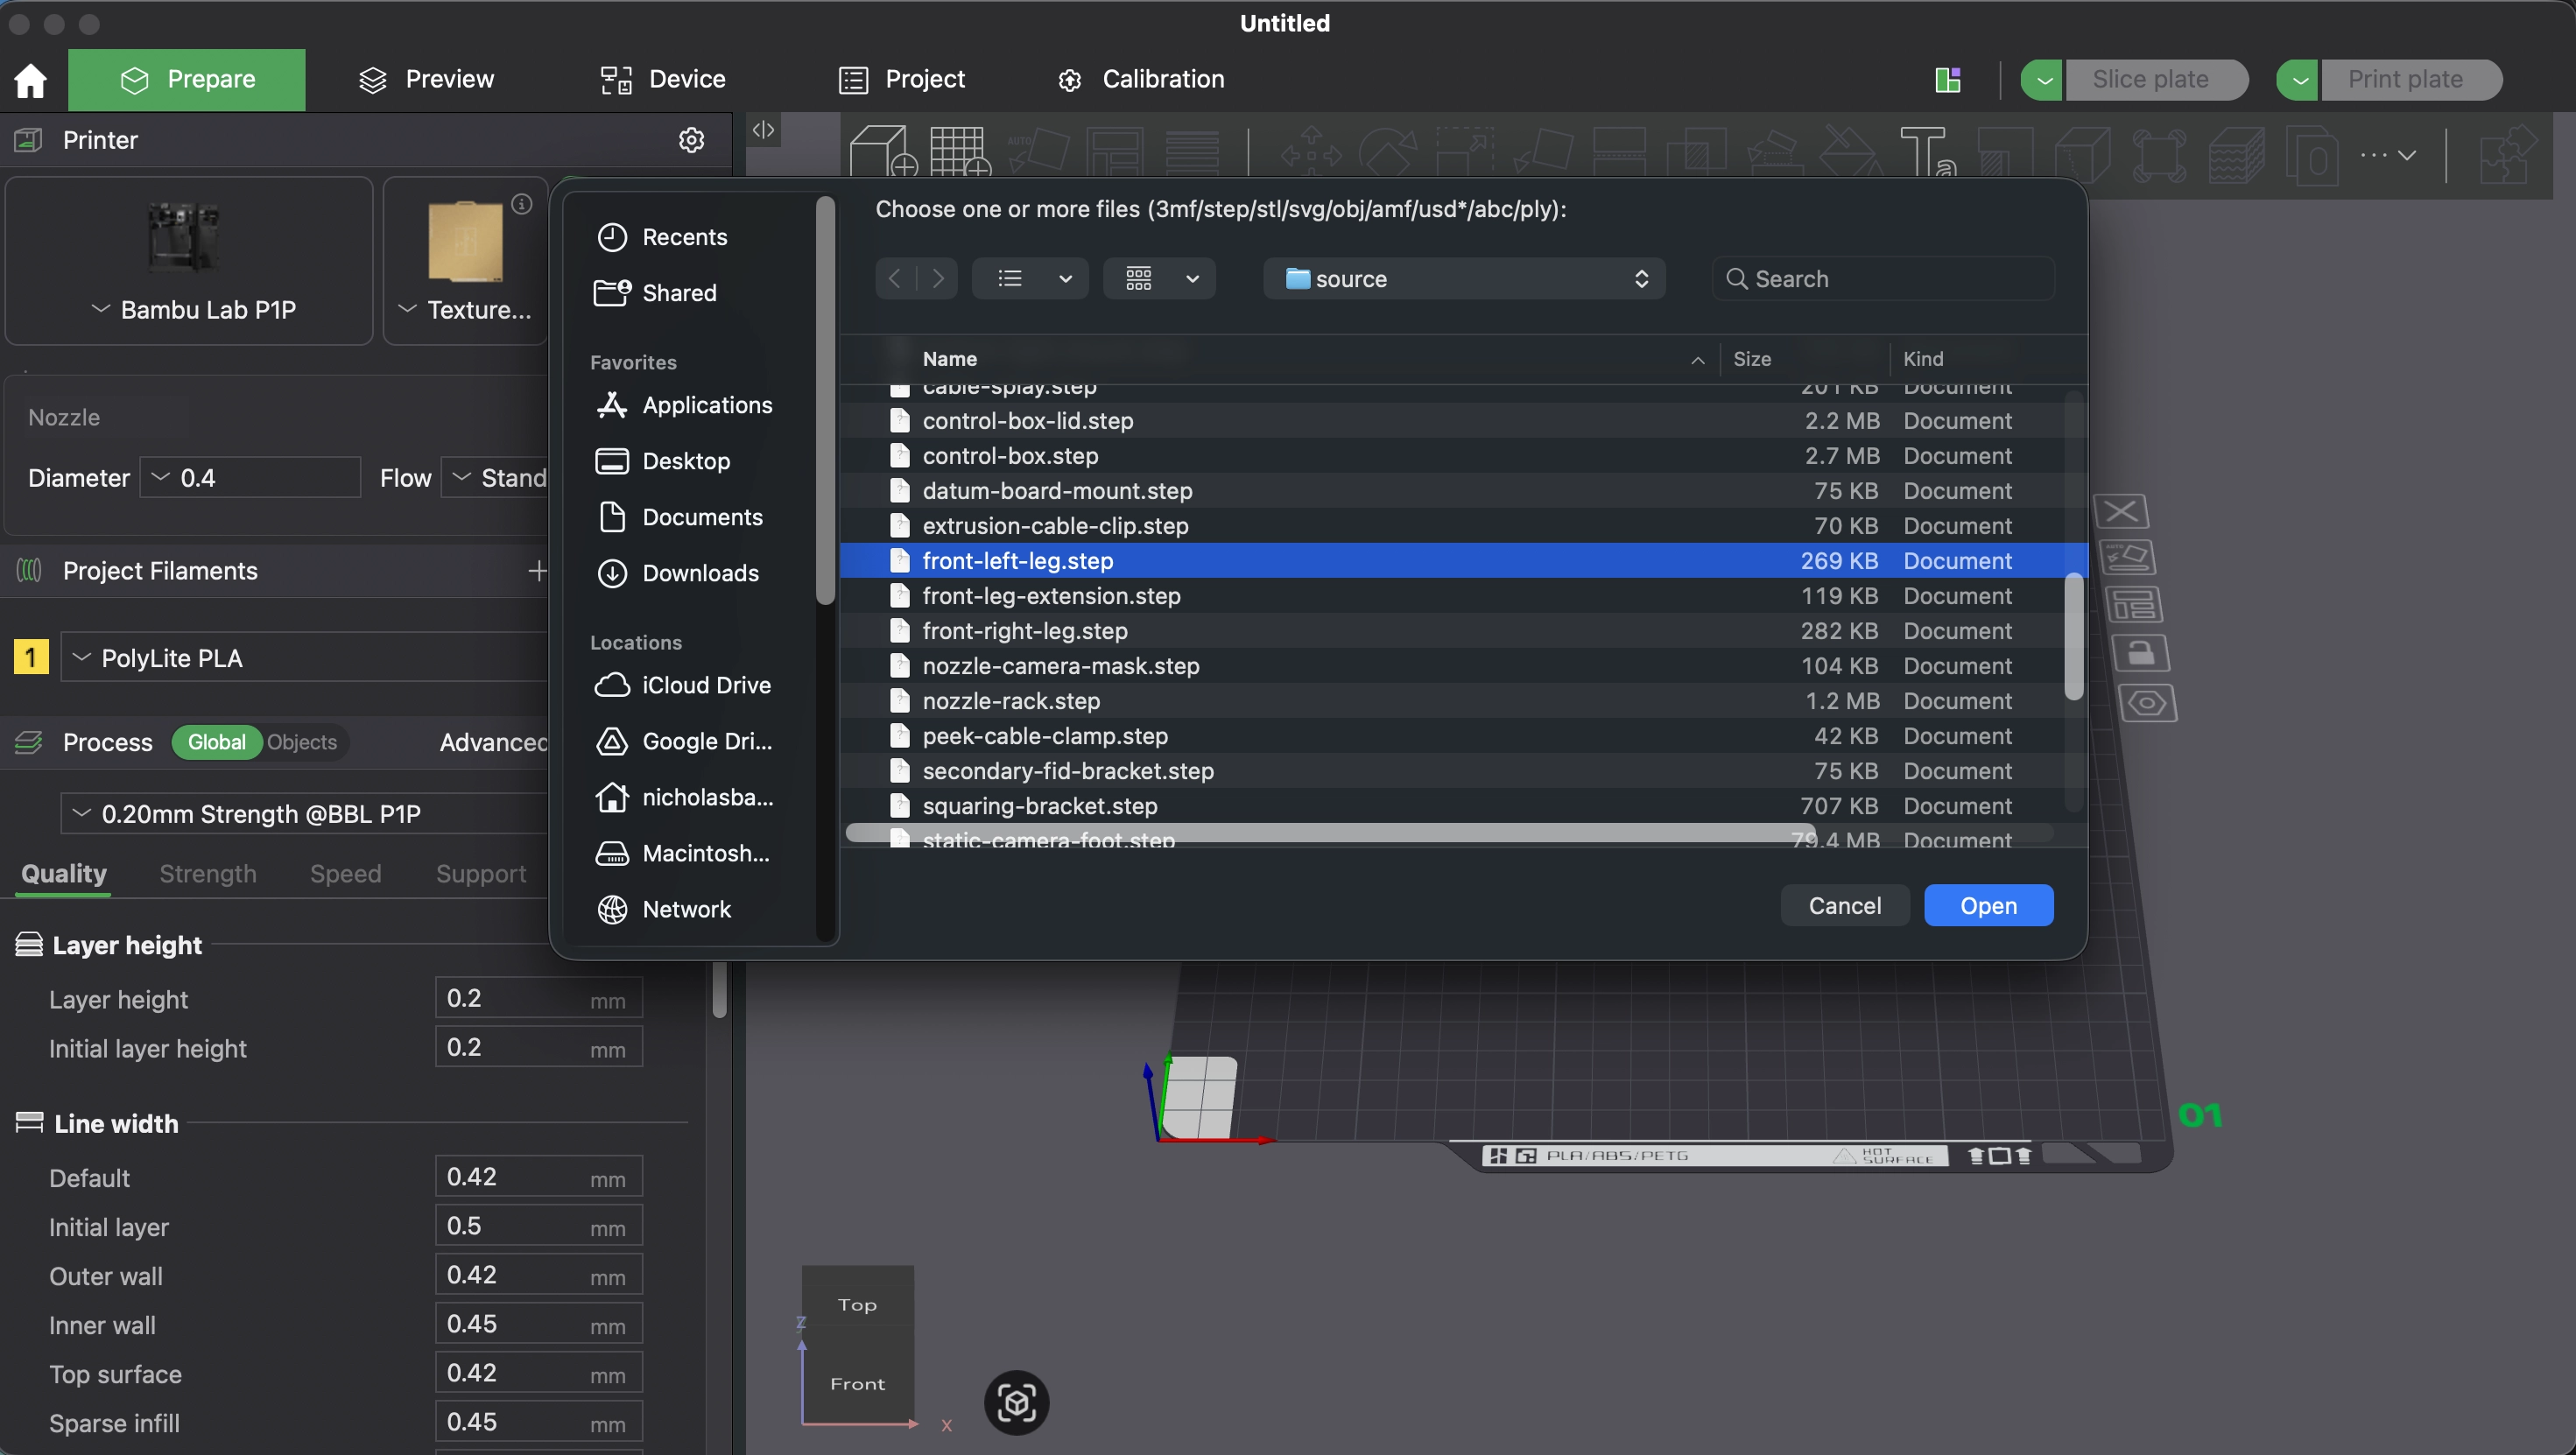Click the yellow filament 1 color swatch
2576x1455 pixels.
click(x=31, y=658)
